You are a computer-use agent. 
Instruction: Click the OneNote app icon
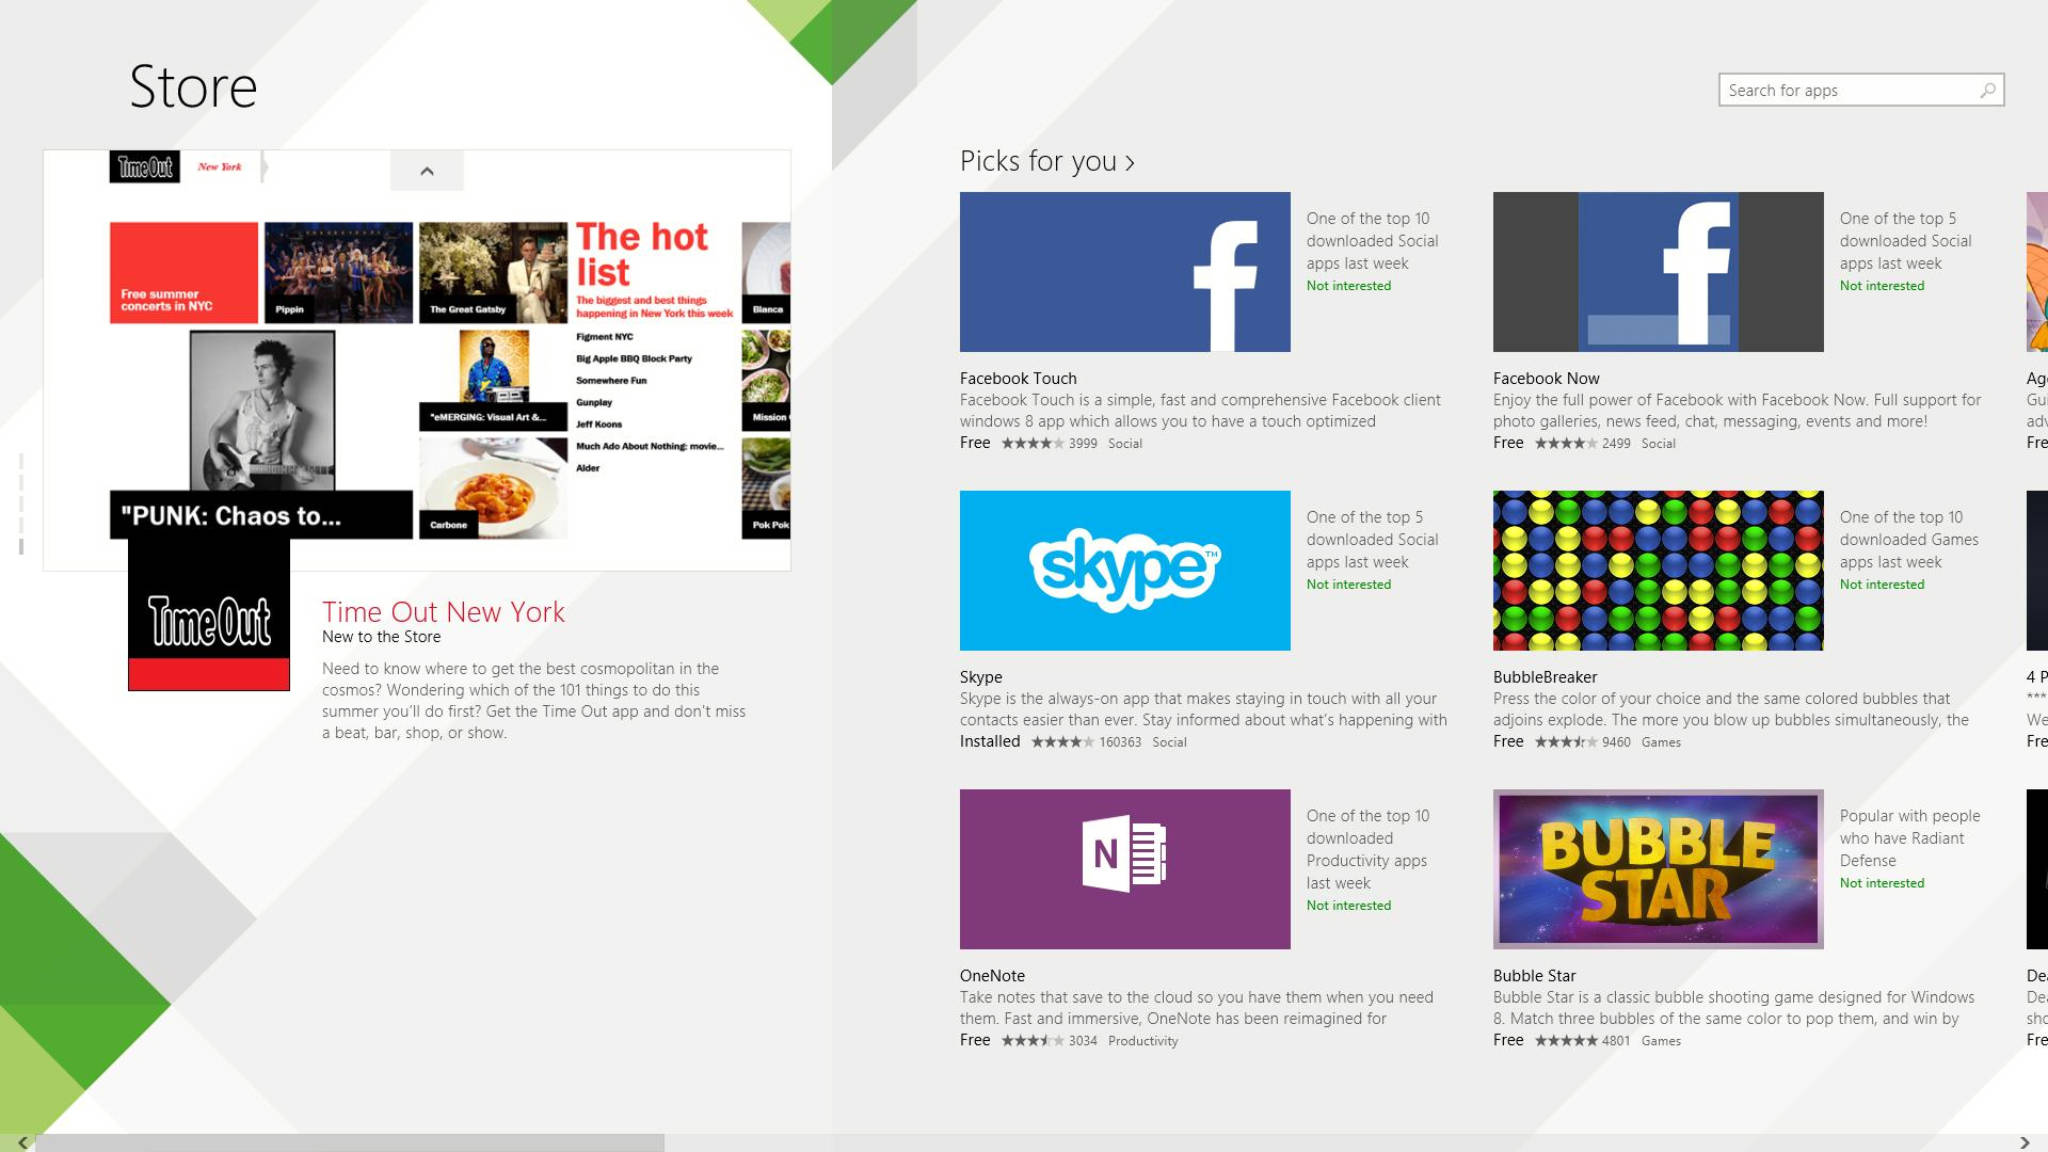click(x=1124, y=869)
